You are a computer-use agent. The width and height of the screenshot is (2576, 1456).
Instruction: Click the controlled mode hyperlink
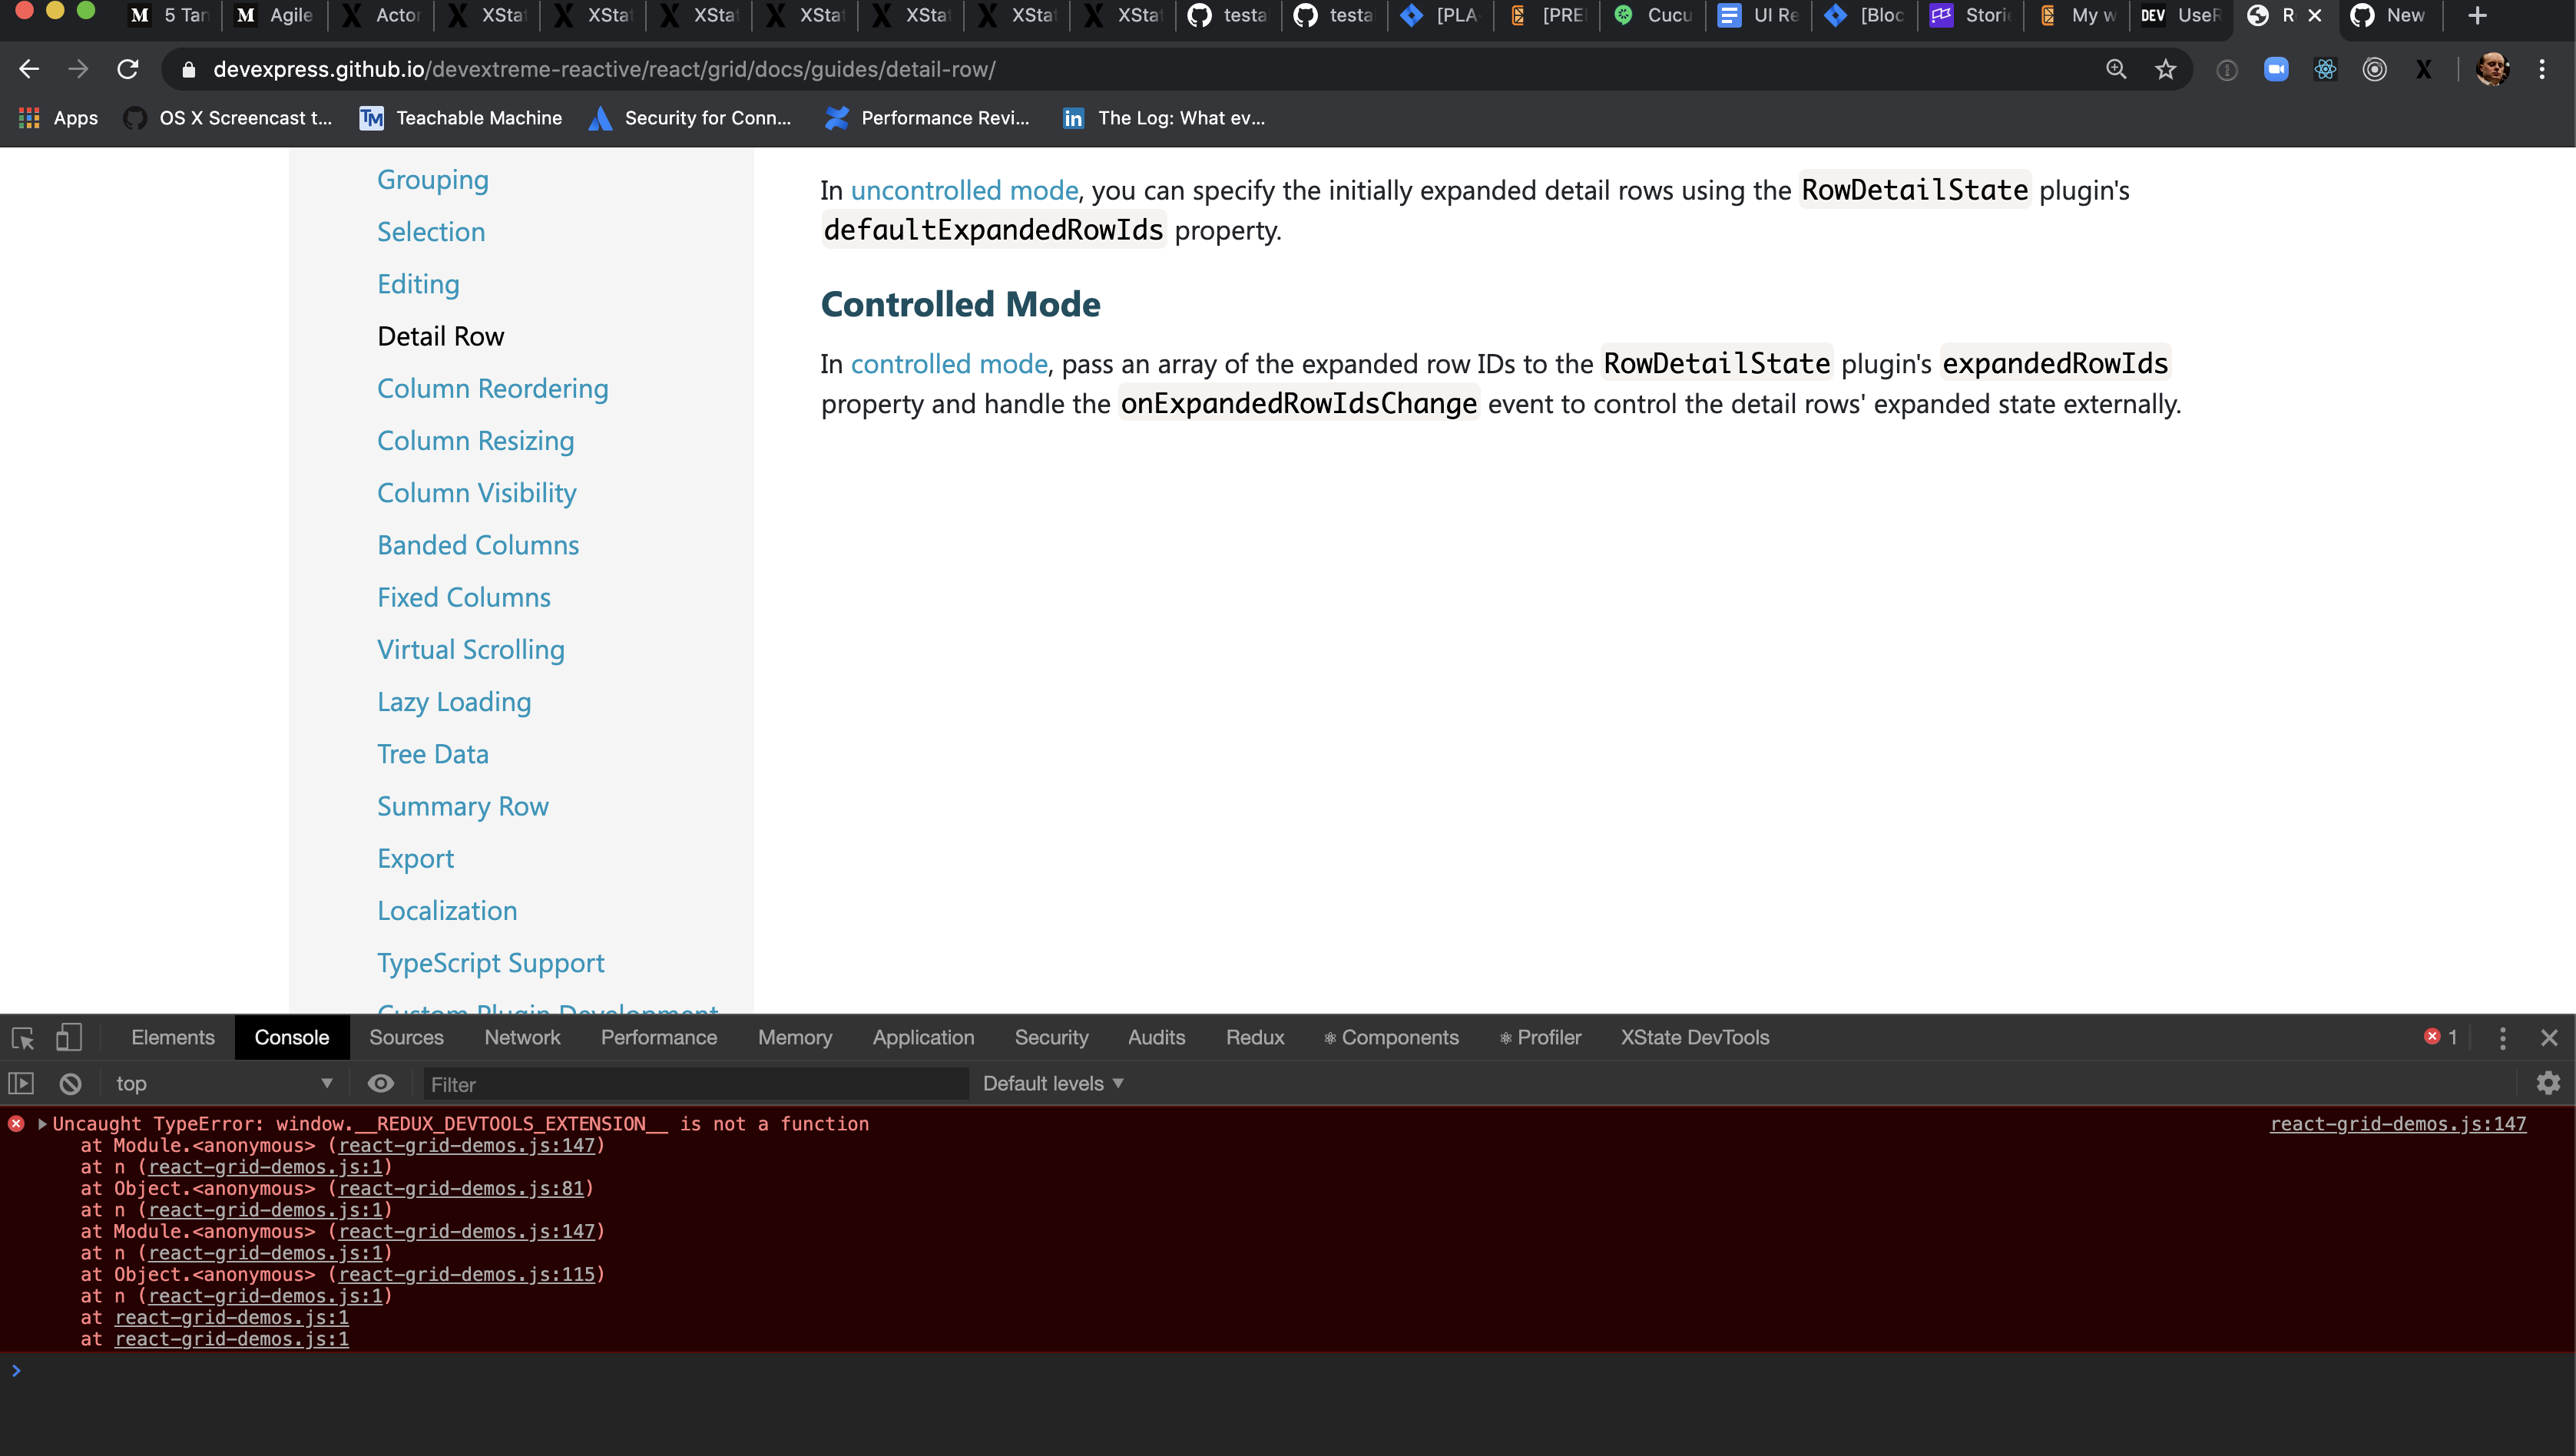tap(948, 364)
